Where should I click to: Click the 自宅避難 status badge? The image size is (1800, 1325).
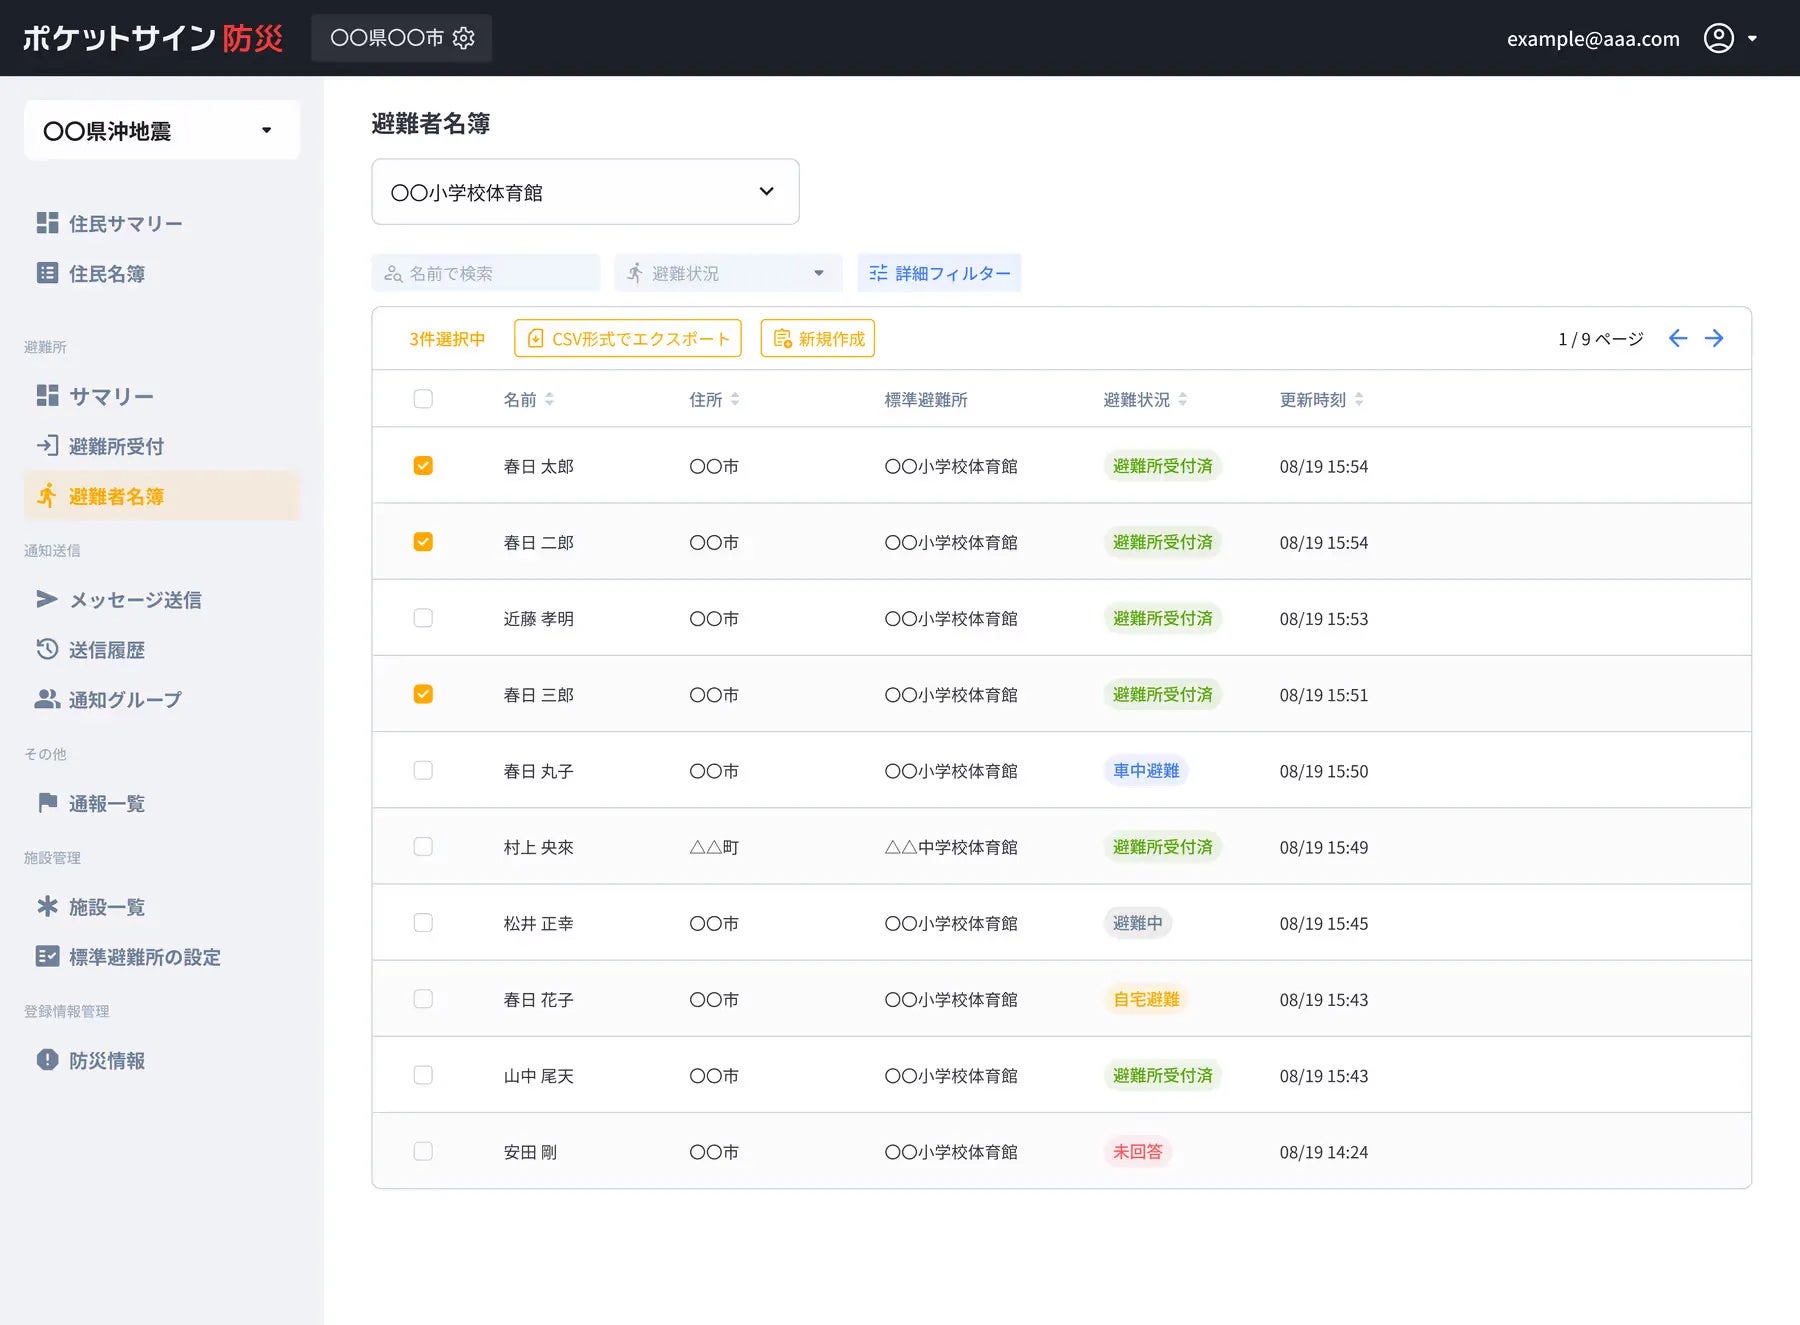coord(1146,999)
